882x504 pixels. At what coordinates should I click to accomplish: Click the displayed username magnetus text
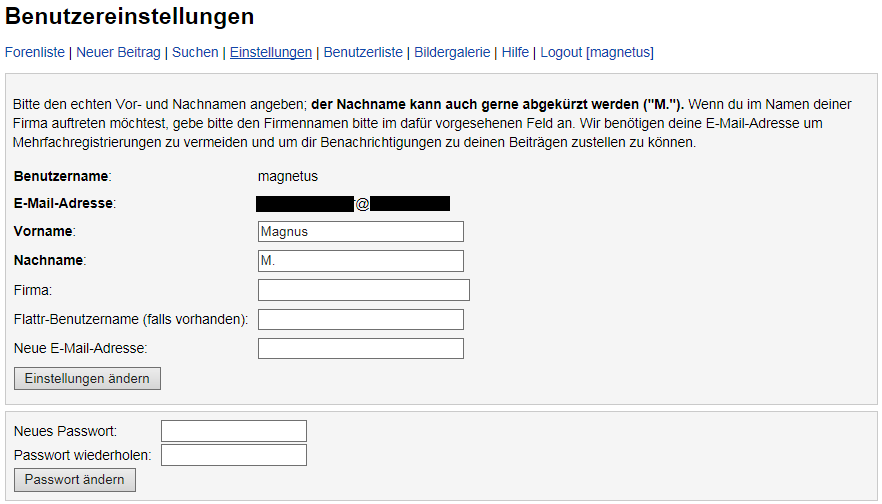[x=288, y=176]
